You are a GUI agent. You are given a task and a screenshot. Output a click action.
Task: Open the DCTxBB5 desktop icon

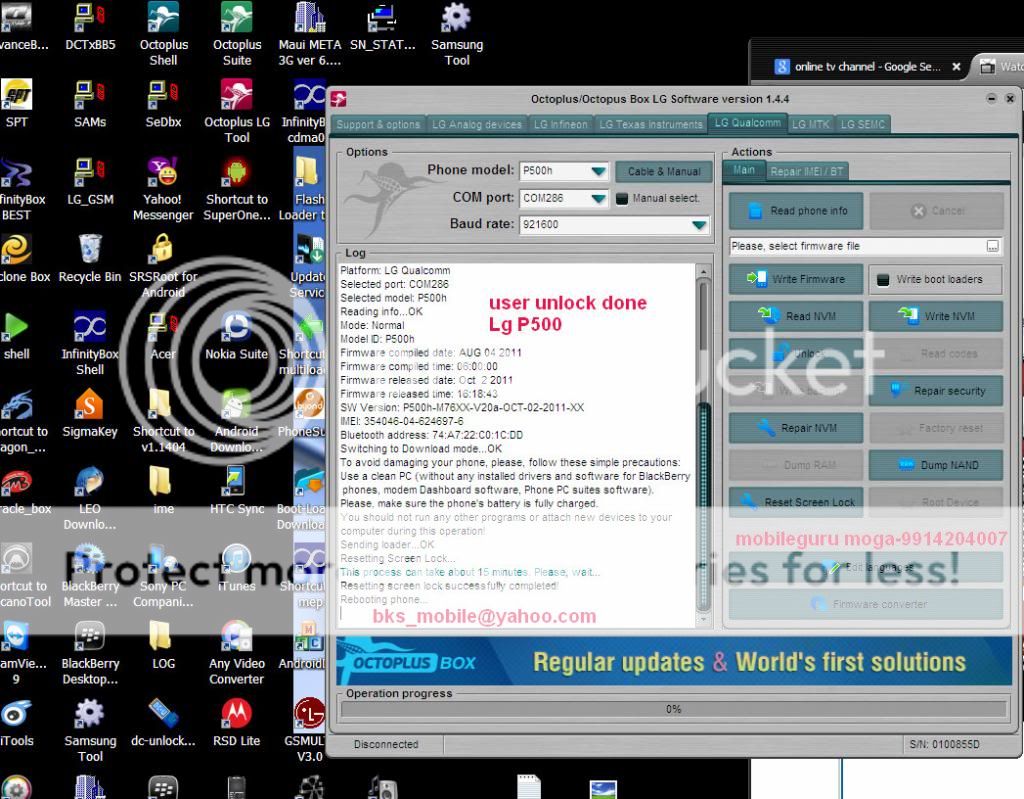coord(90,27)
